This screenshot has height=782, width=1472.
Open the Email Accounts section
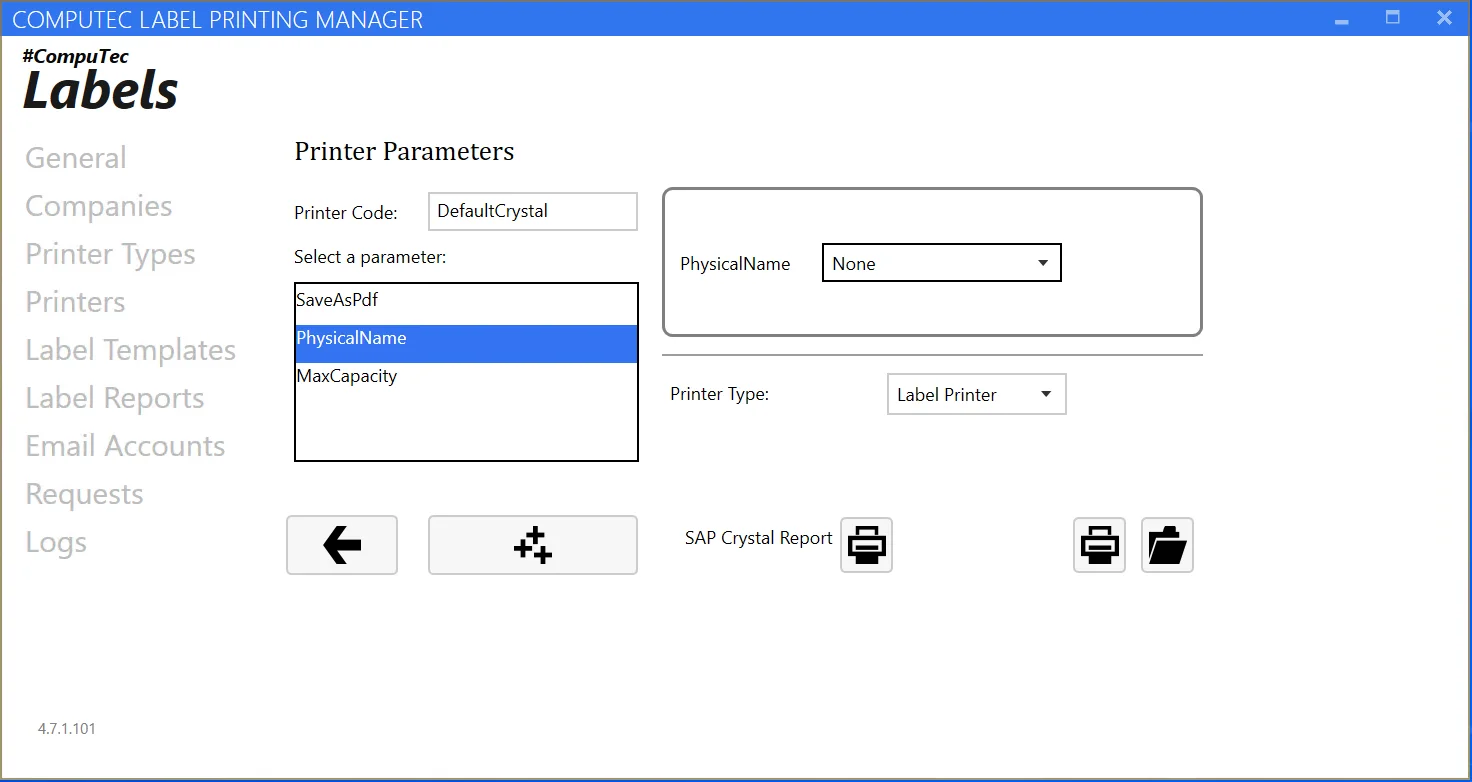point(125,446)
